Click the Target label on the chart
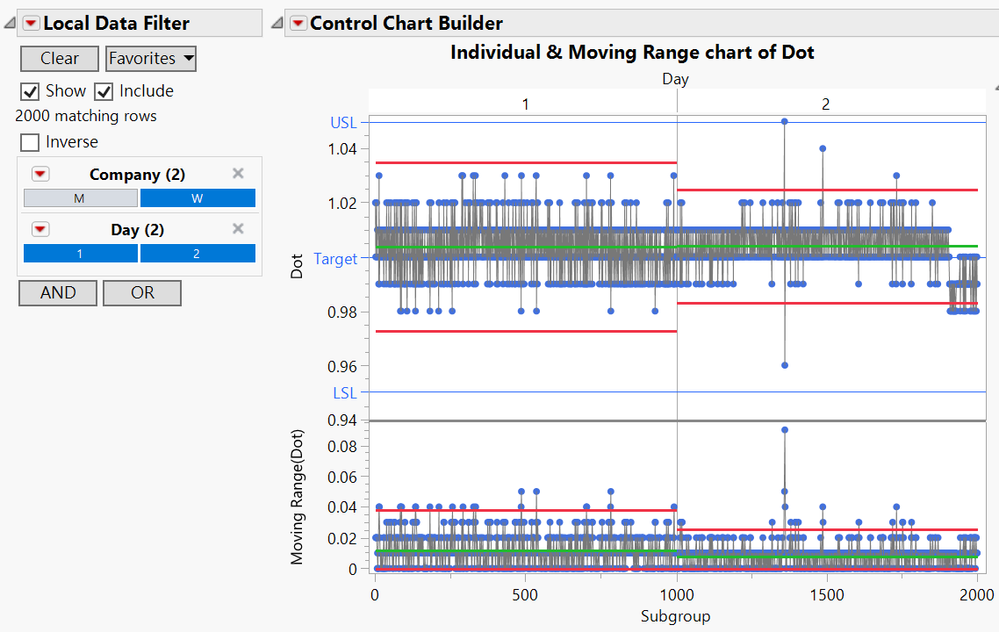 [x=335, y=259]
